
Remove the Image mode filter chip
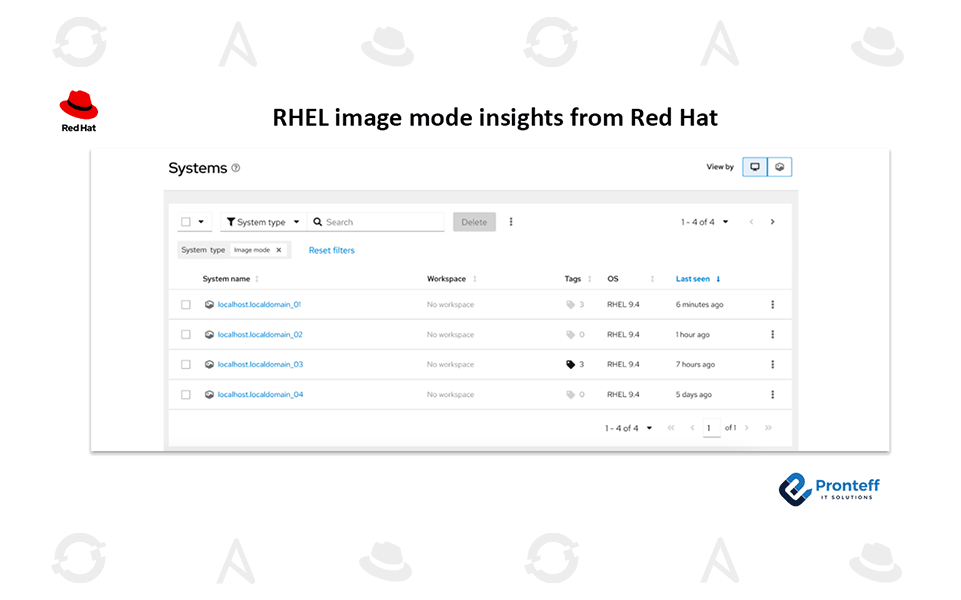click(279, 250)
